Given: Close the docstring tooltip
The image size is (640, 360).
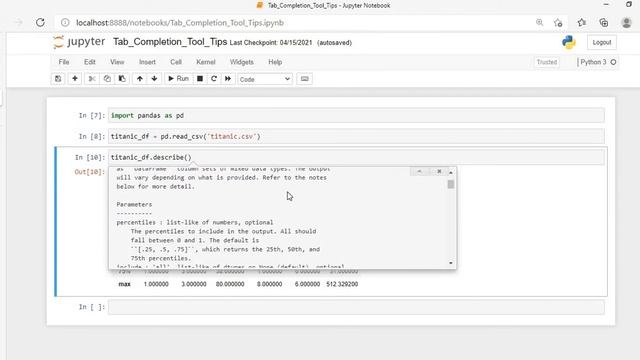Looking at the screenshot, I should tap(439, 171).
